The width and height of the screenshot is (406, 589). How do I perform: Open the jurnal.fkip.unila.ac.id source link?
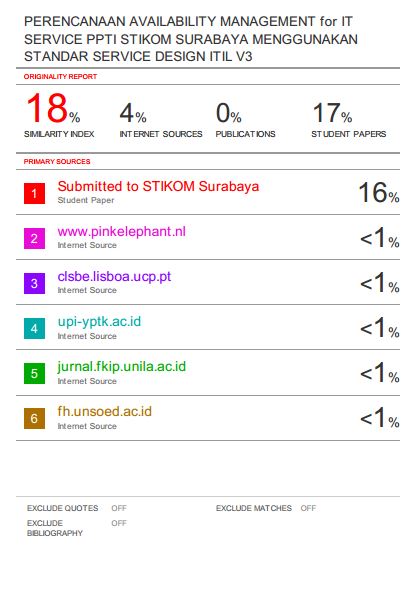tap(122, 367)
